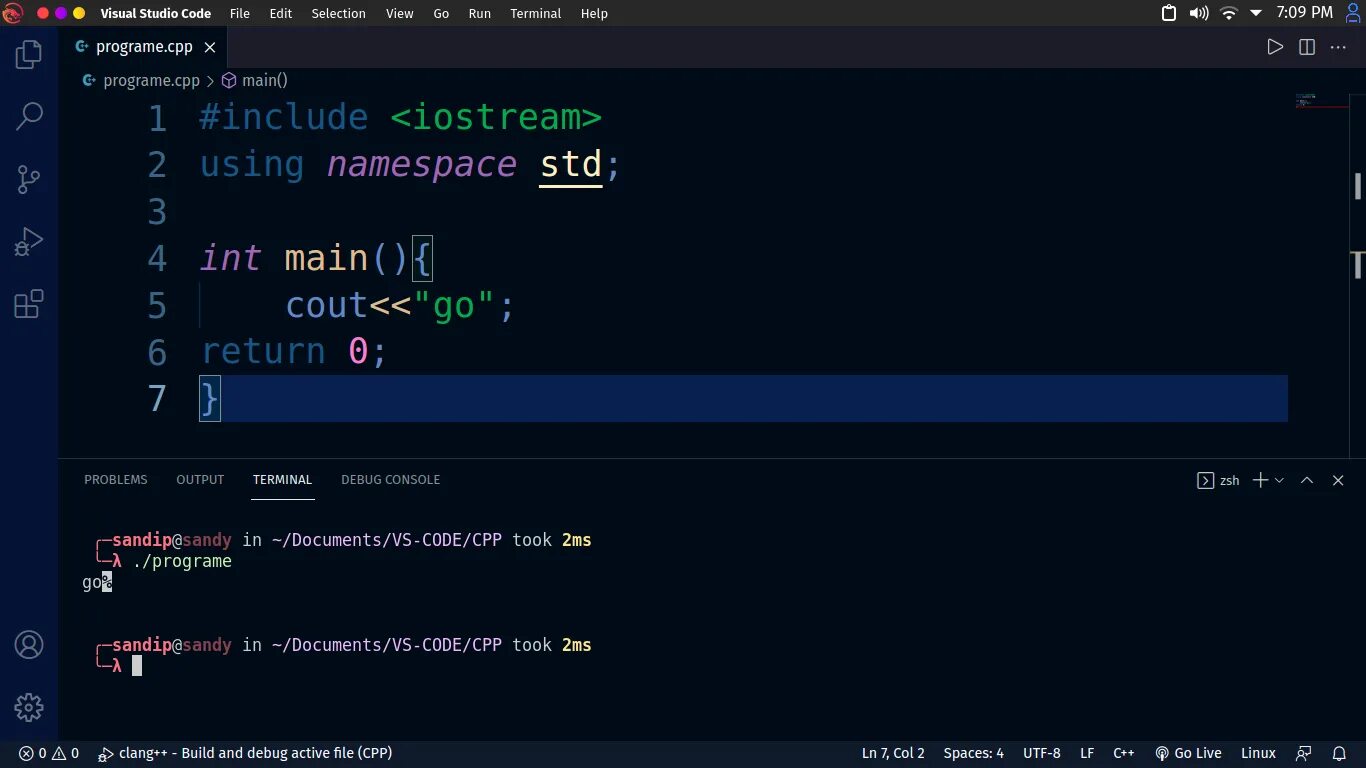Open the View menu
The width and height of the screenshot is (1366, 768).
[x=400, y=13]
